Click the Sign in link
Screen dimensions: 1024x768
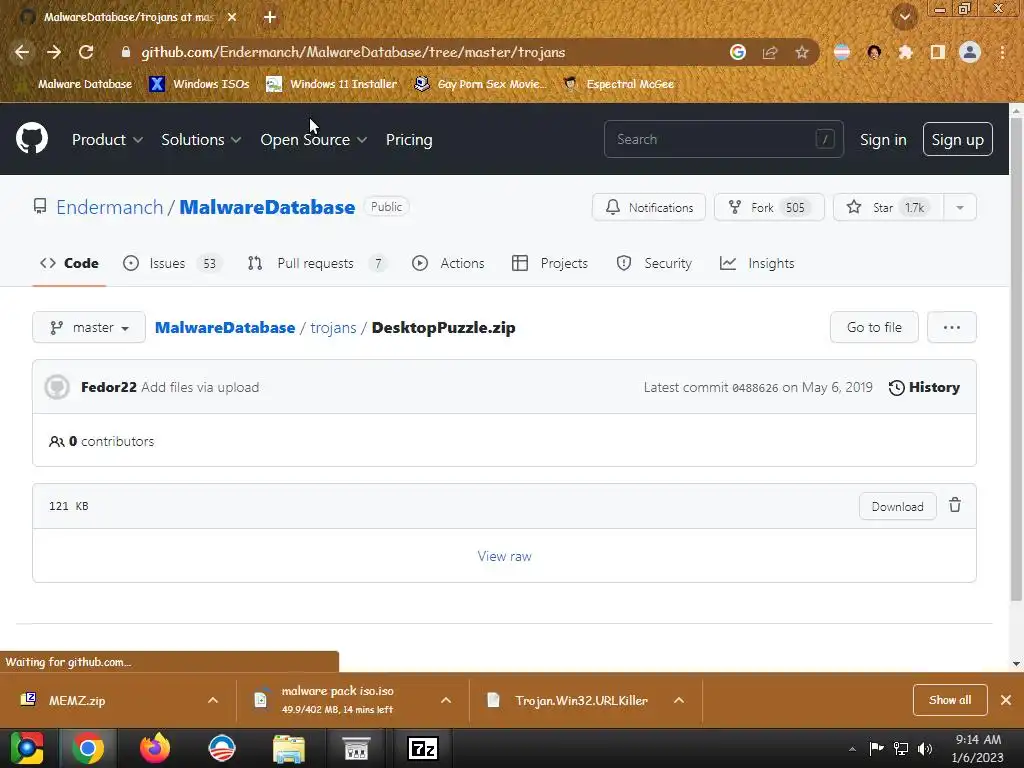(883, 140)
